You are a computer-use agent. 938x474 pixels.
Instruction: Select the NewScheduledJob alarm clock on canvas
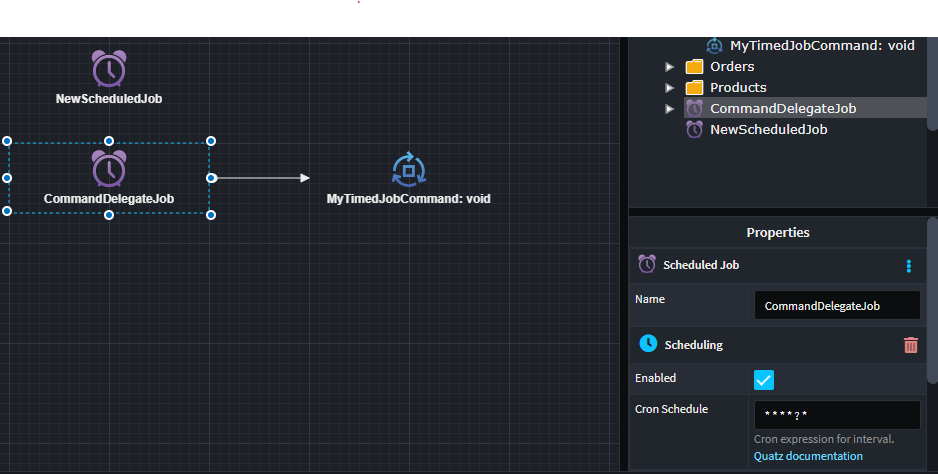109,68
